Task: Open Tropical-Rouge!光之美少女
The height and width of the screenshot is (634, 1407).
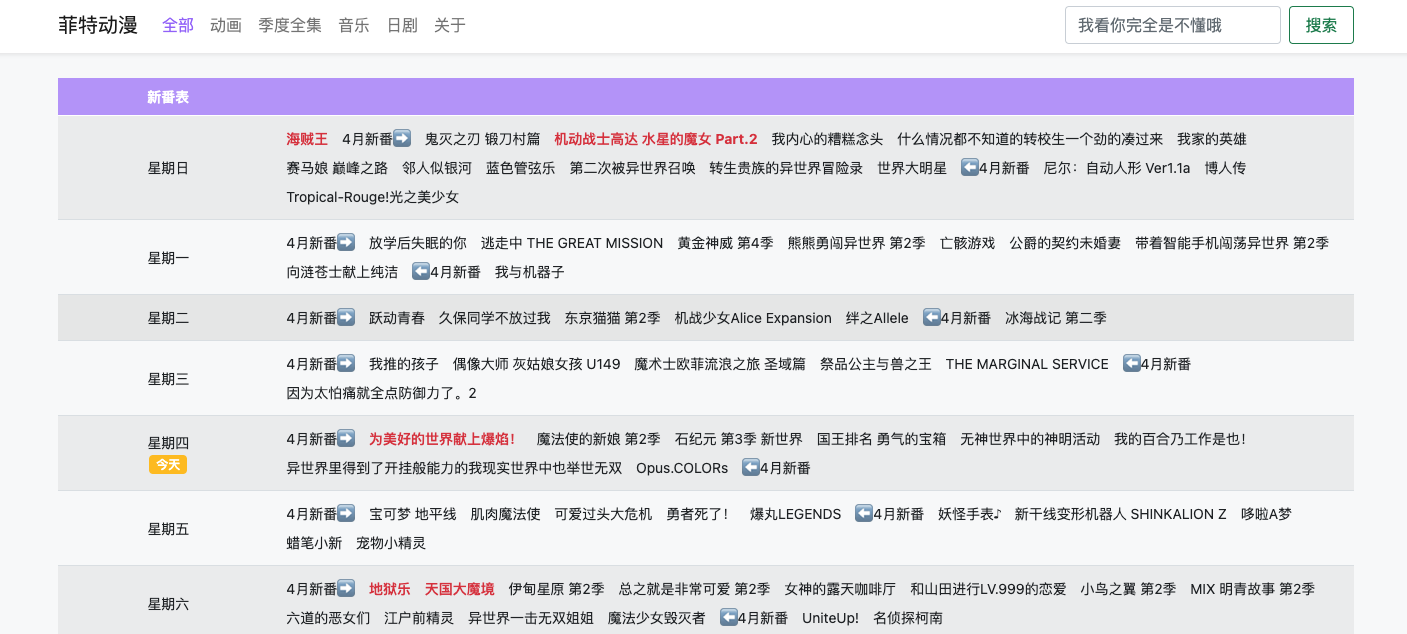Action: tap(373, 197)
